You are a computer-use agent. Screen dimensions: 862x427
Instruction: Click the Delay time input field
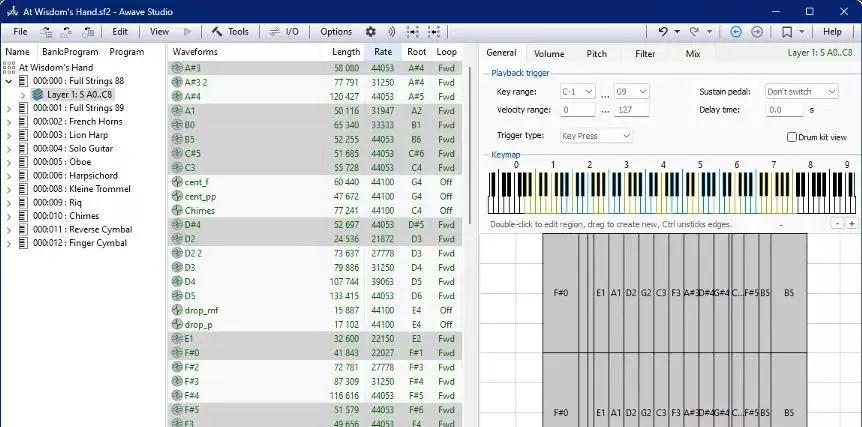click(x=784, y=110)
